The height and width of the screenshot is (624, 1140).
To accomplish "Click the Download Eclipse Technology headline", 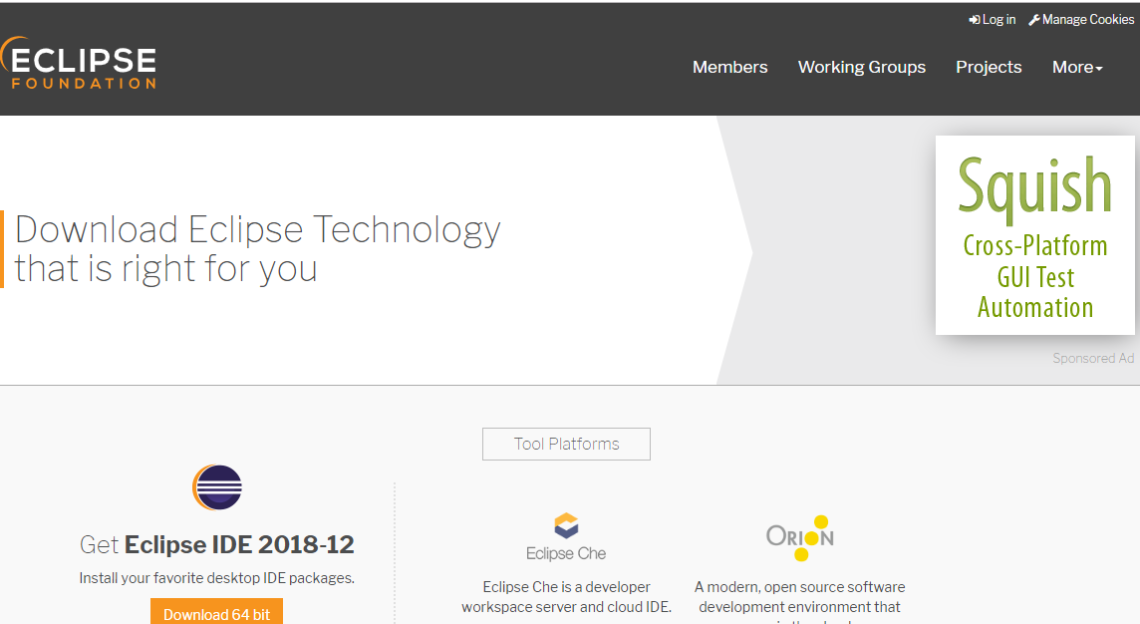I will (257, 249).
